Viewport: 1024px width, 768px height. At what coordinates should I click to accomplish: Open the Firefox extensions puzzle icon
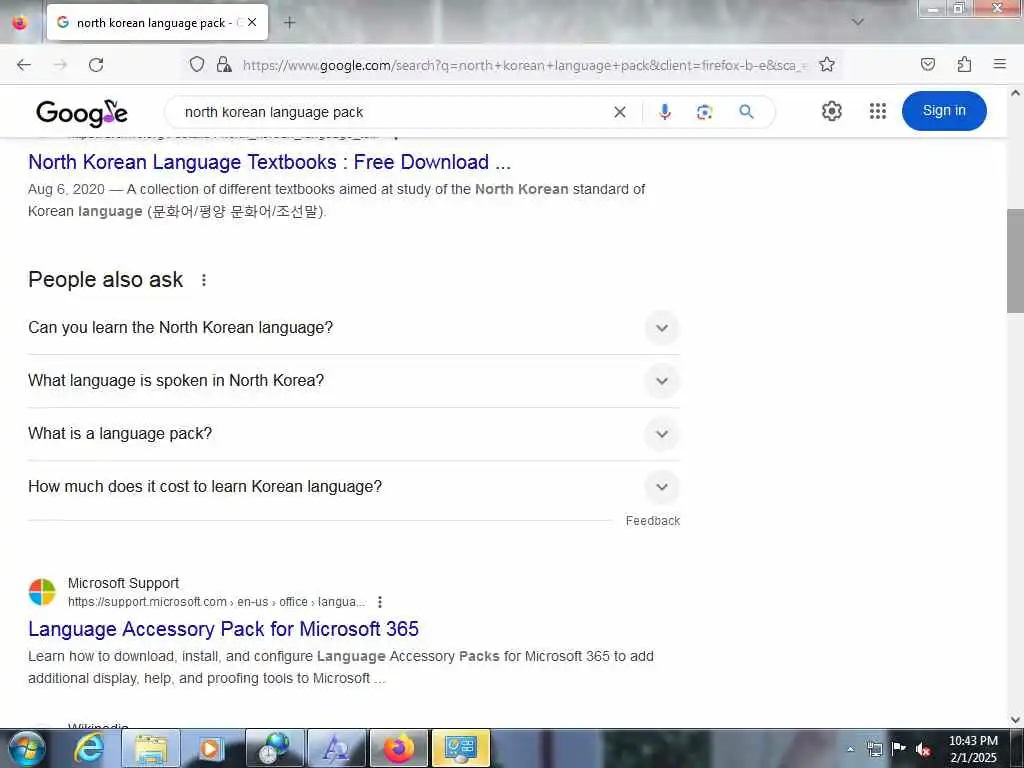point(964,64)
